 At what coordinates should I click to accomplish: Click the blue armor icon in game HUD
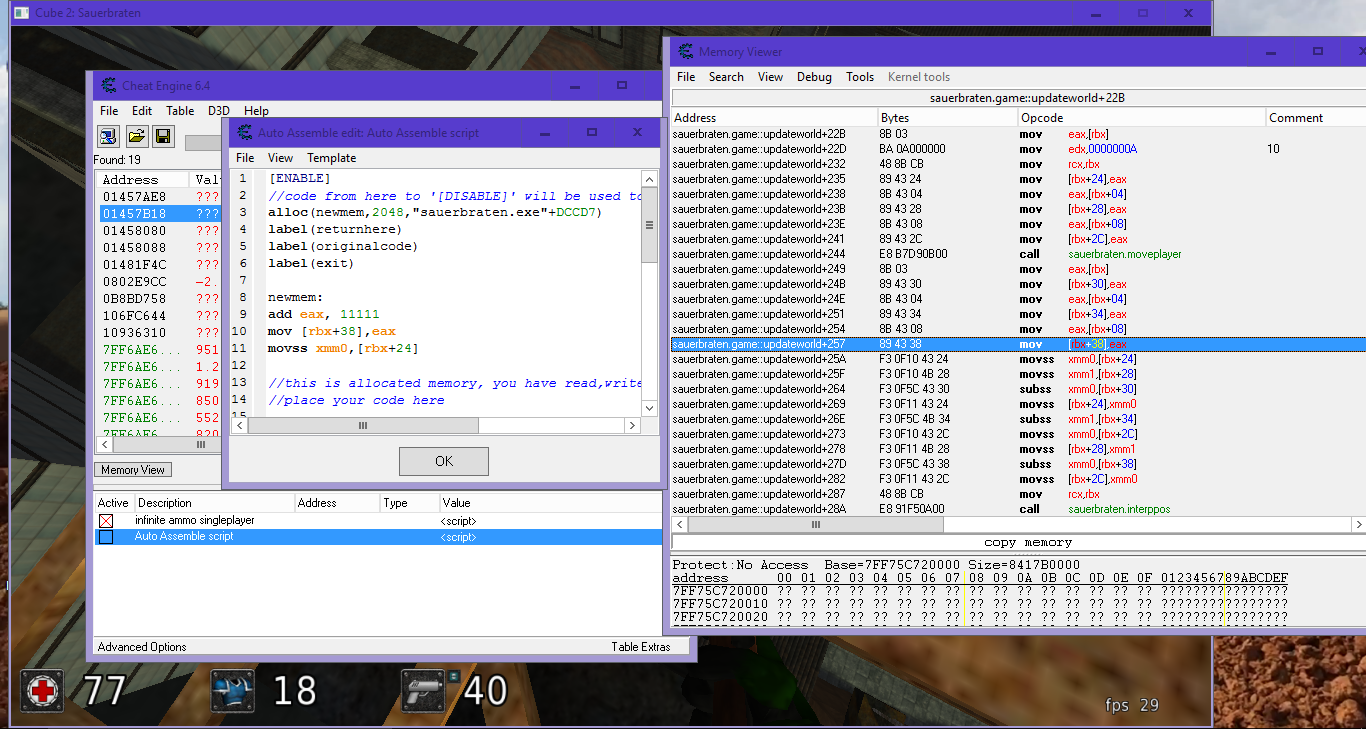(x=232, y=690)
